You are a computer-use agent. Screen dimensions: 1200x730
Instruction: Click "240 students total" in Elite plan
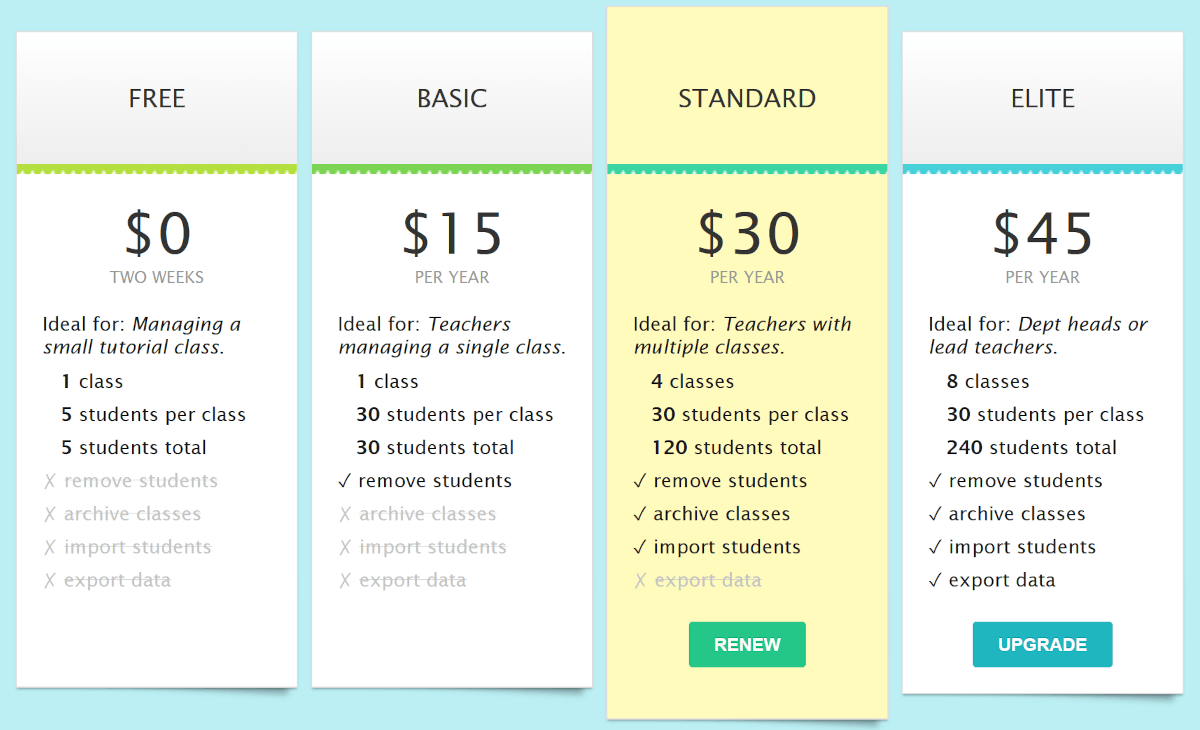1032,448
